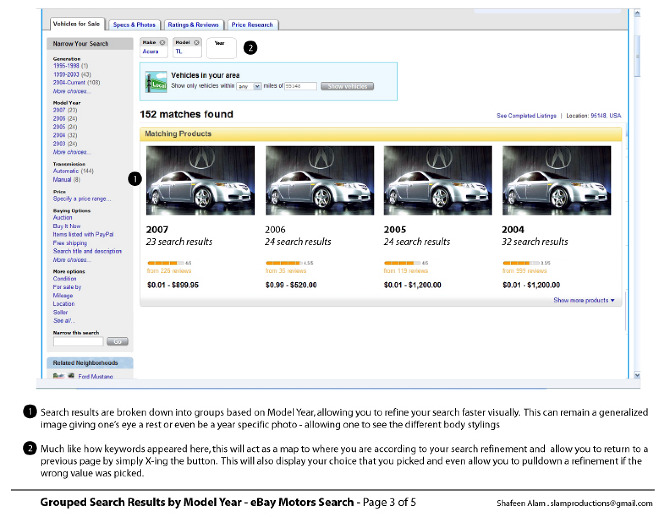The height and width of the screenshot is (517, 670).
Task: Select model year 2004 in sidebar
Action: click(x=59, y=135)
